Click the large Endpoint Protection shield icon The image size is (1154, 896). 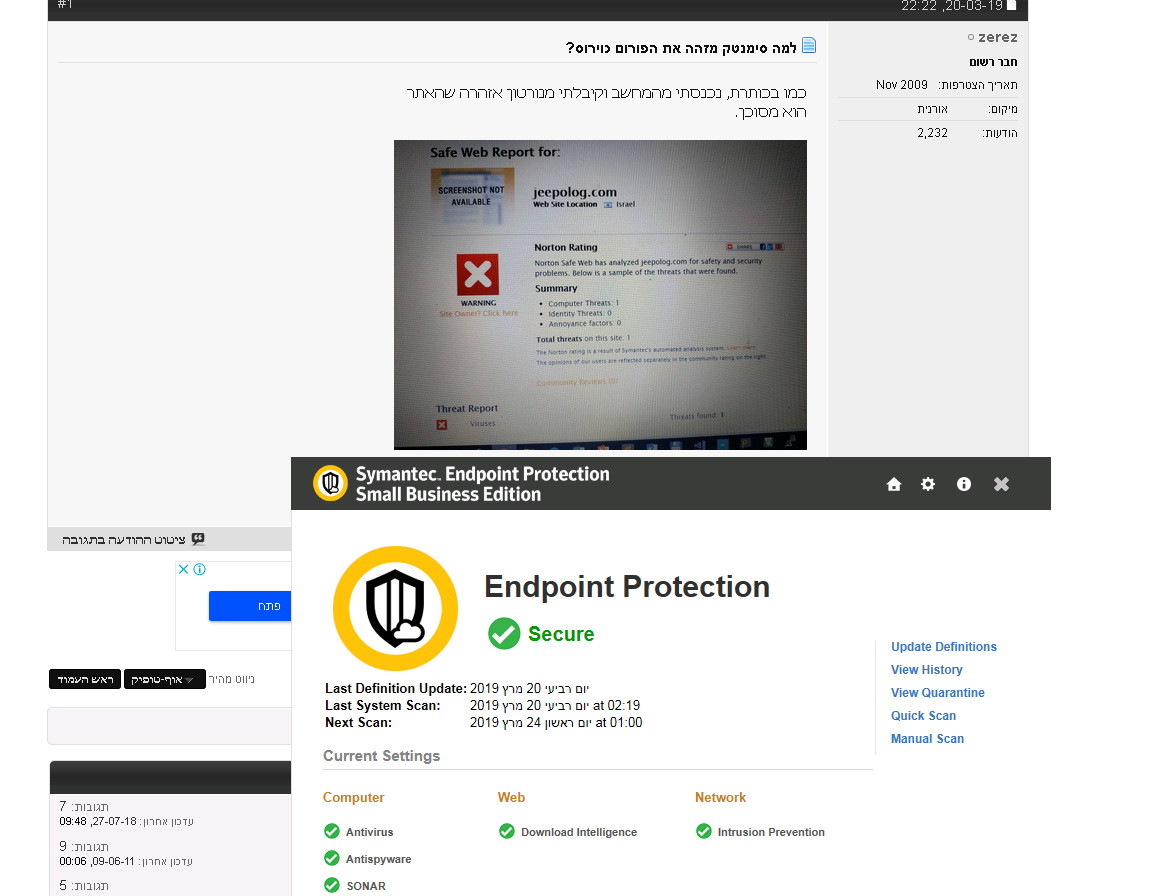click(395, 608)
